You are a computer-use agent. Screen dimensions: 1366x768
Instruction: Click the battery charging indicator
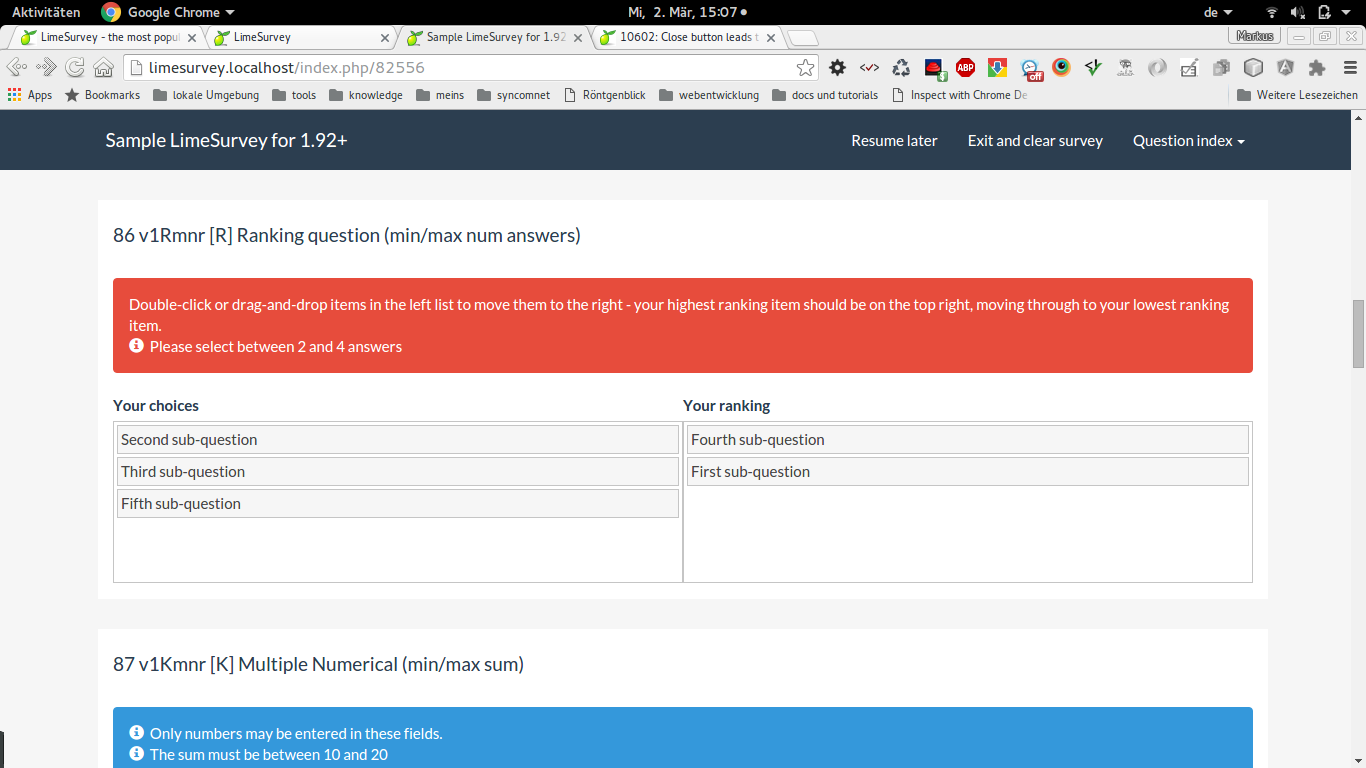pos(1324,12)
